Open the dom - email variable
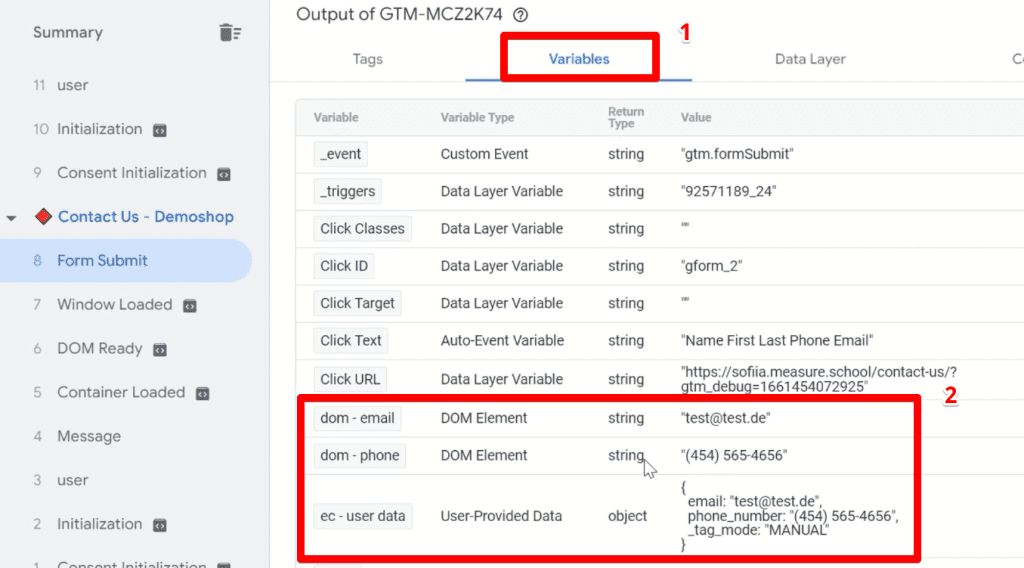Image resolution: width=1024 pixels, height=568 pixels. (357, 418)
